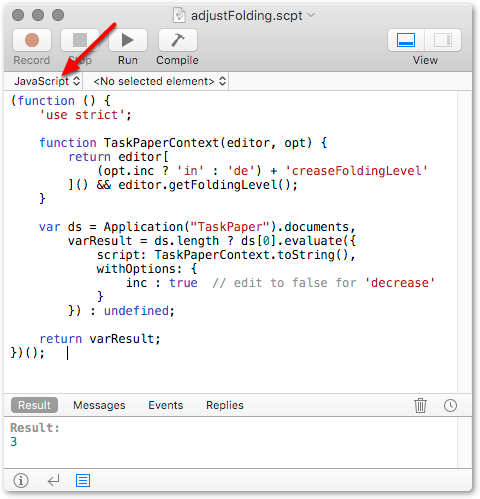This screenshot has width=480, height=499.
Task: Toggle the right sidebar library view
Action: (443, 40)
